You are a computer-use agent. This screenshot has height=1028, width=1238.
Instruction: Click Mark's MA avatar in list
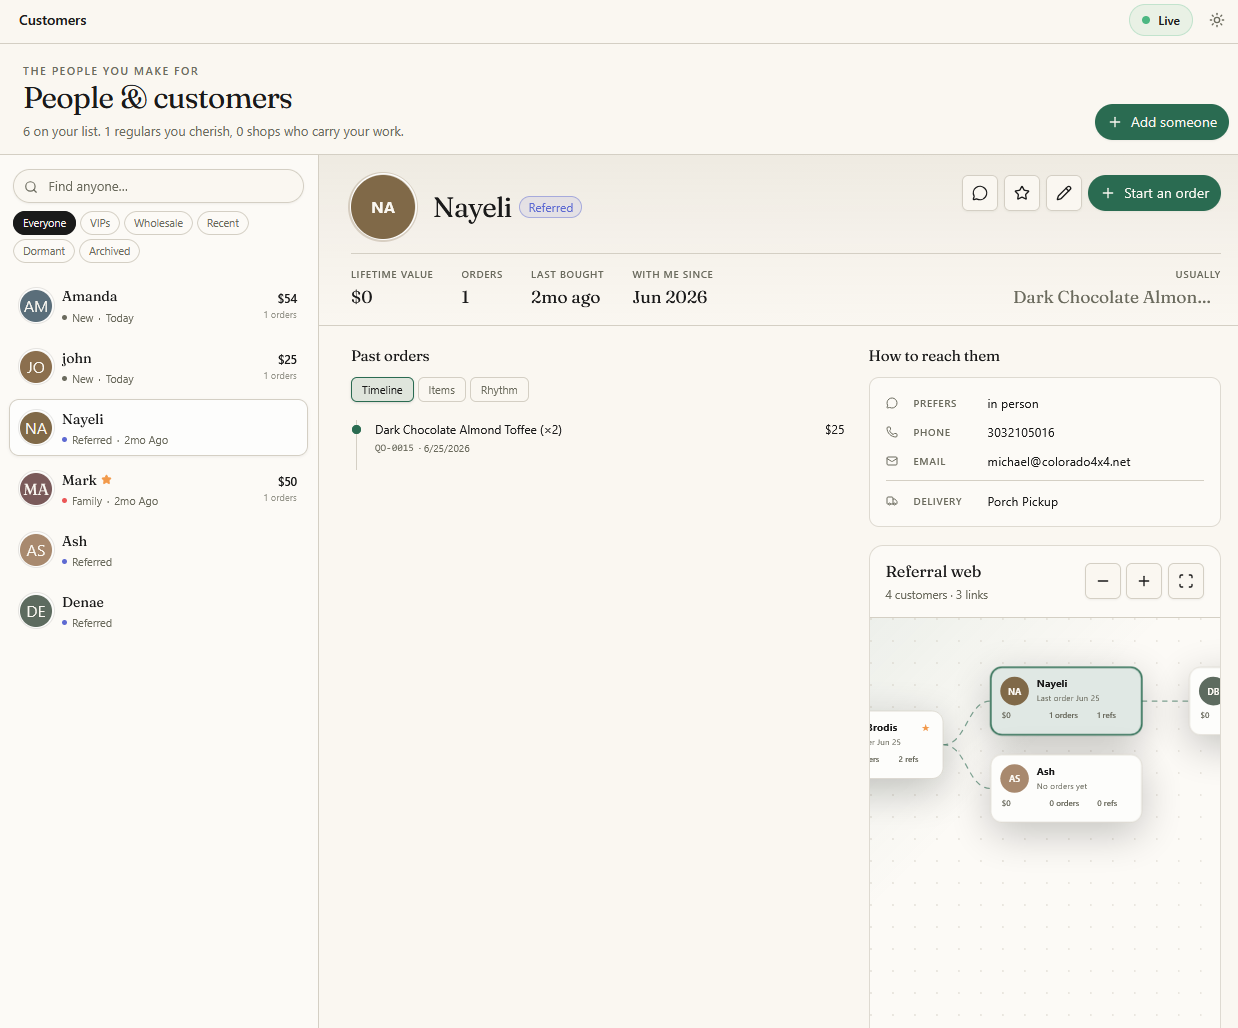(36, 489)
